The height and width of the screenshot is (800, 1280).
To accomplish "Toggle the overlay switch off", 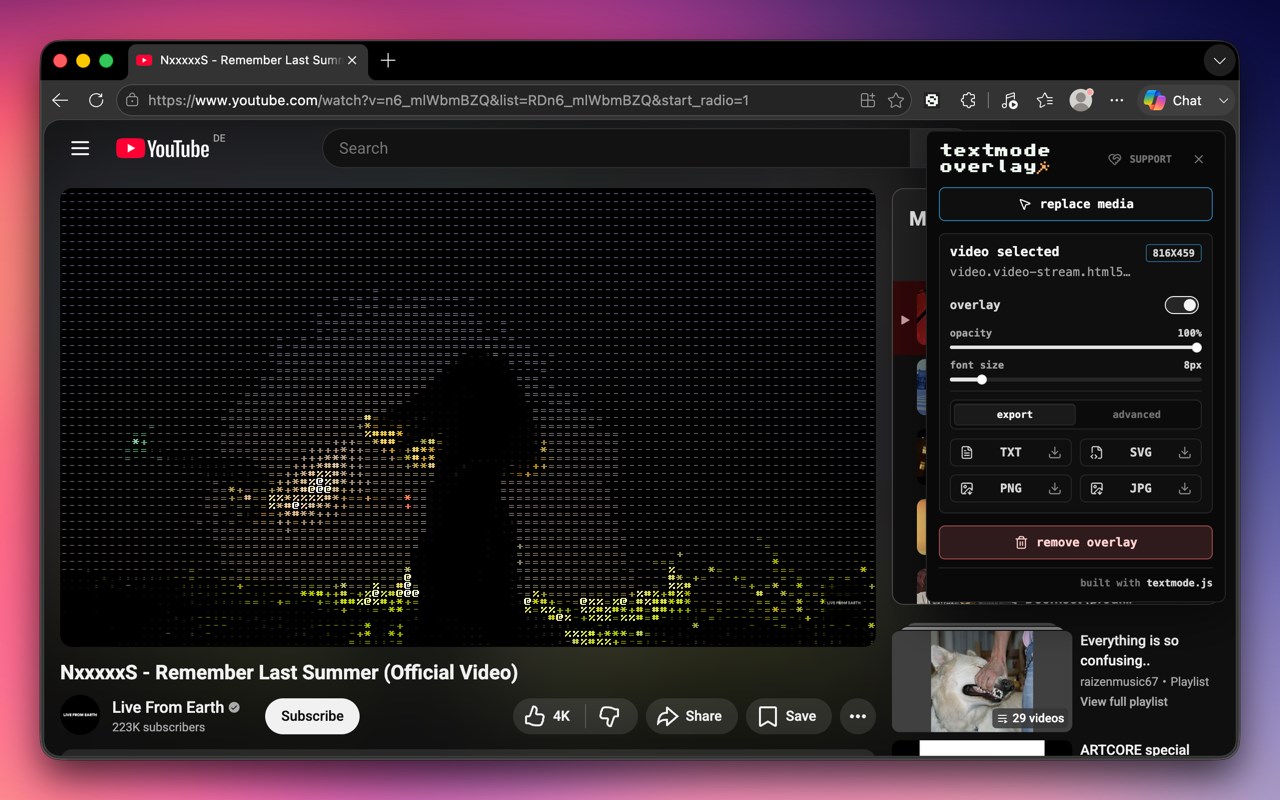I will point(1181,305).
